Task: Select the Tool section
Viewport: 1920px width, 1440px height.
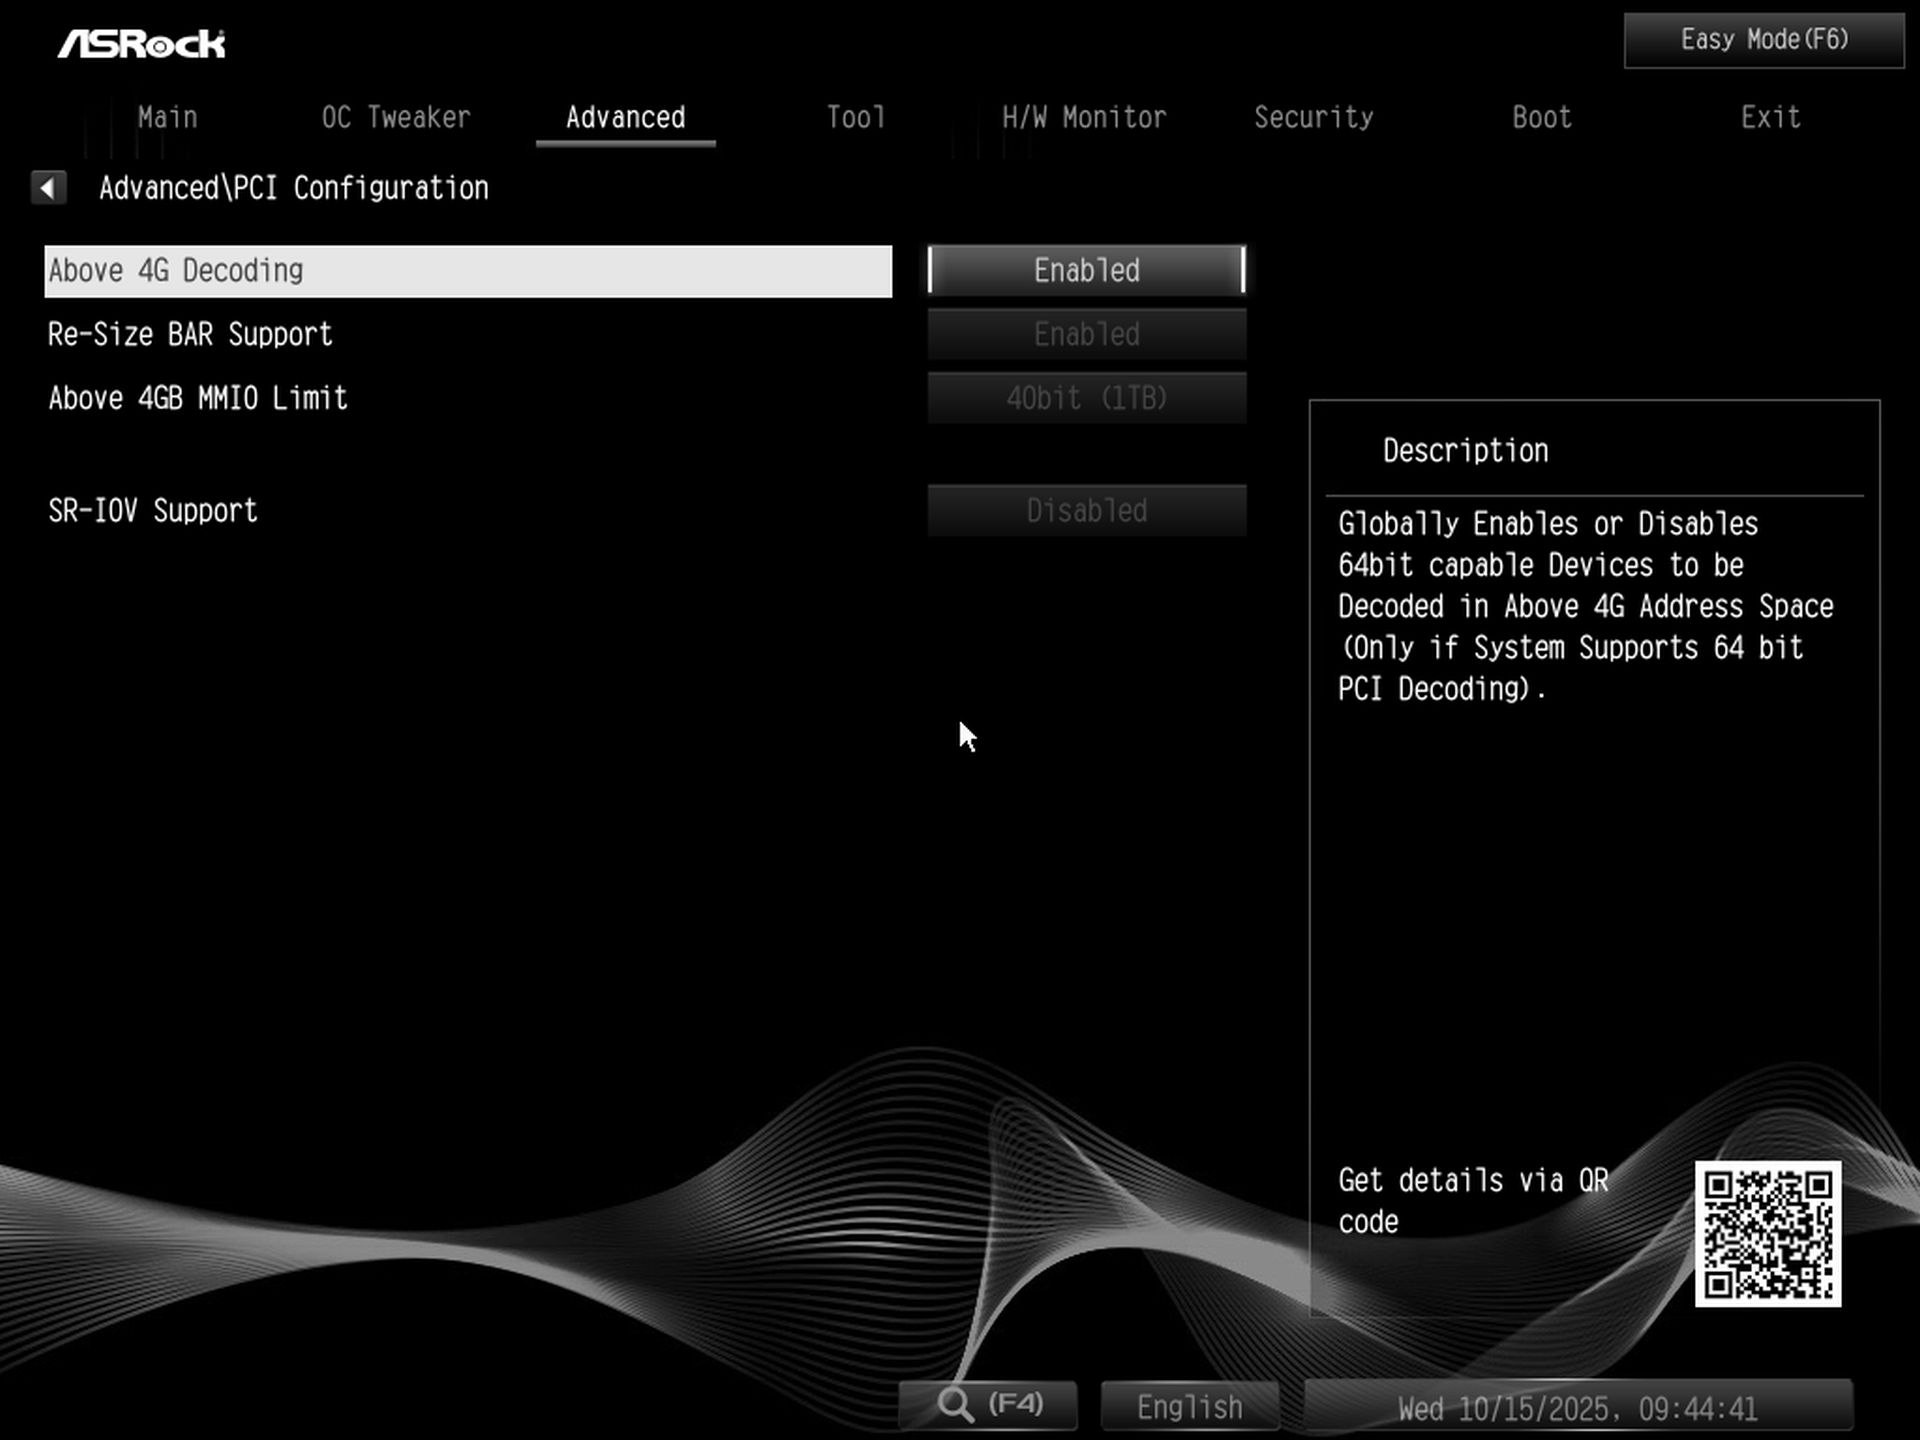Action: click(855, 117)
